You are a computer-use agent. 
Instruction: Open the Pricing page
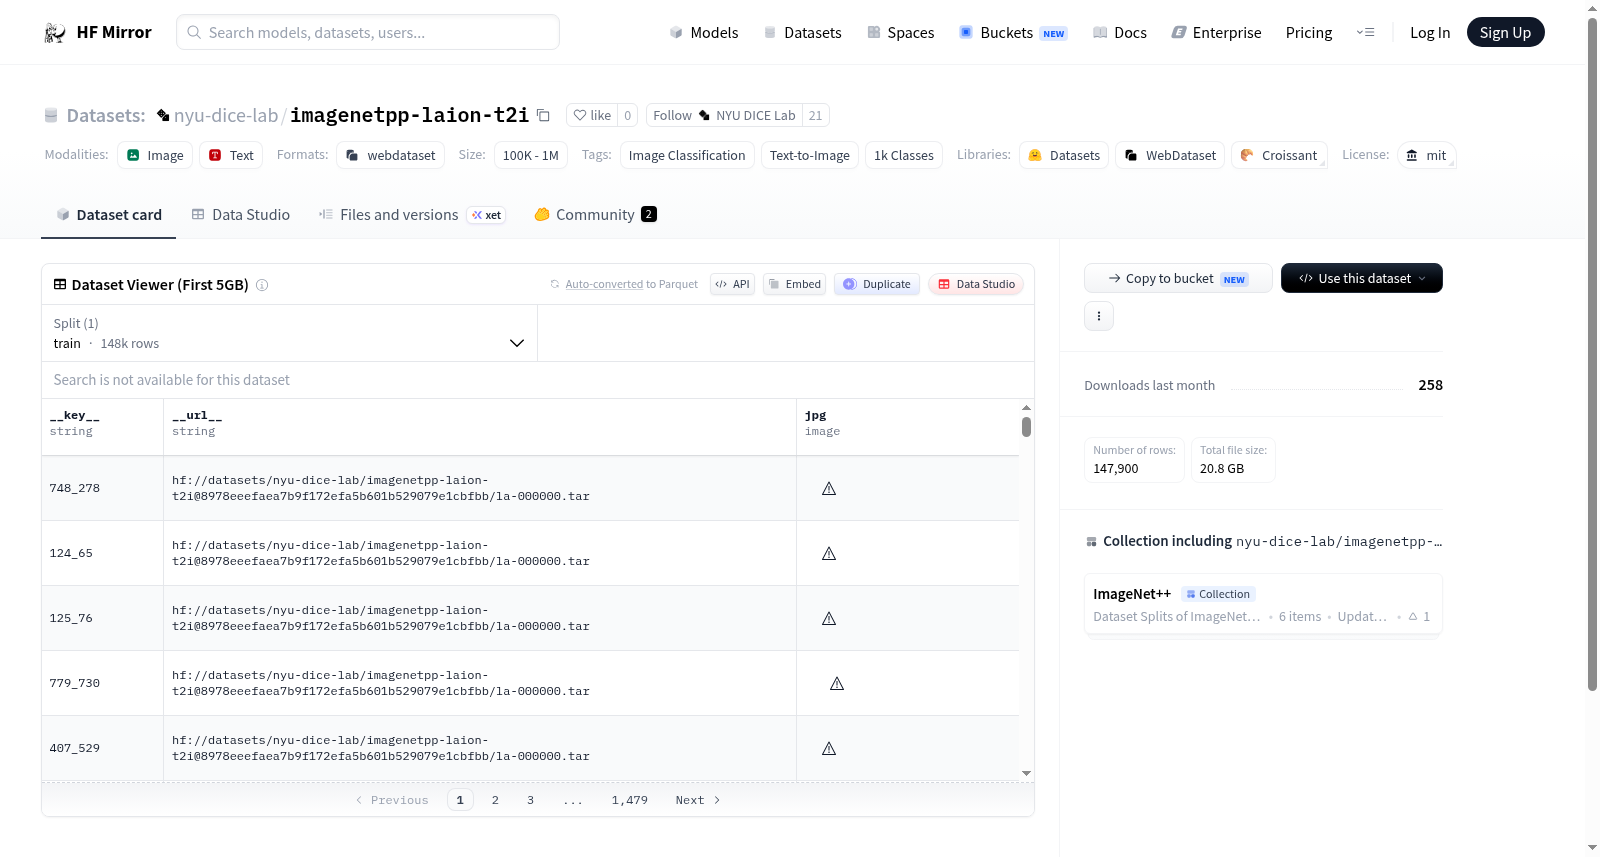pos(1309,33)
